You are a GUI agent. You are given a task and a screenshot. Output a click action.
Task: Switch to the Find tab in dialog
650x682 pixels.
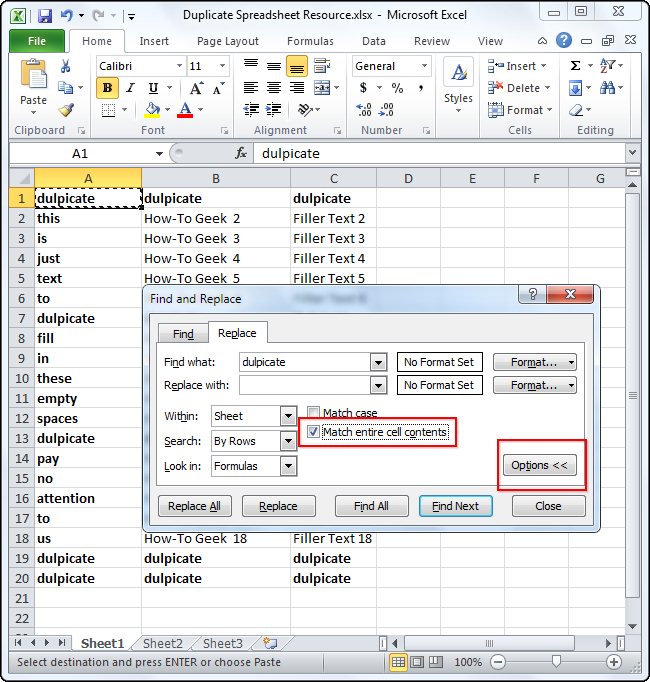pyautogui.click(x=183, y=334)
